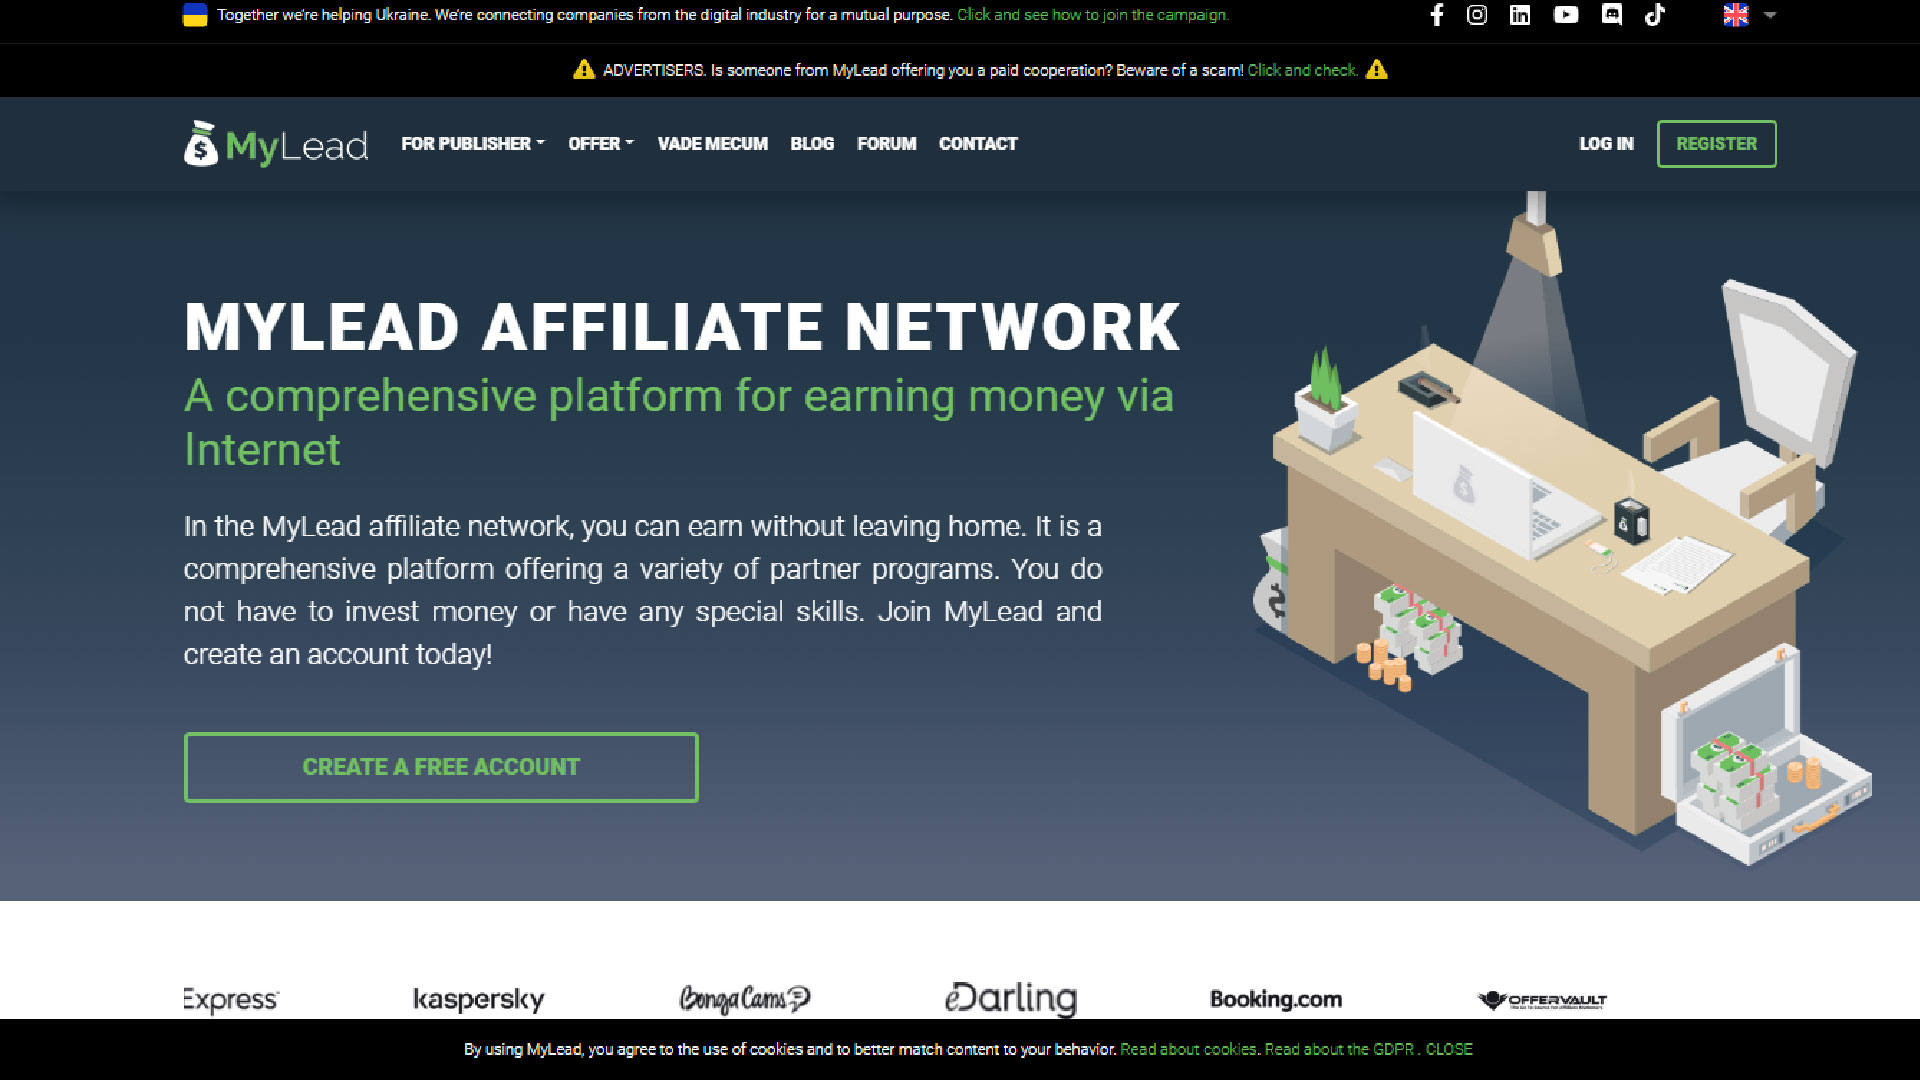Go to the Blog page
The image size is (1920, 1080).
[811, 144]
